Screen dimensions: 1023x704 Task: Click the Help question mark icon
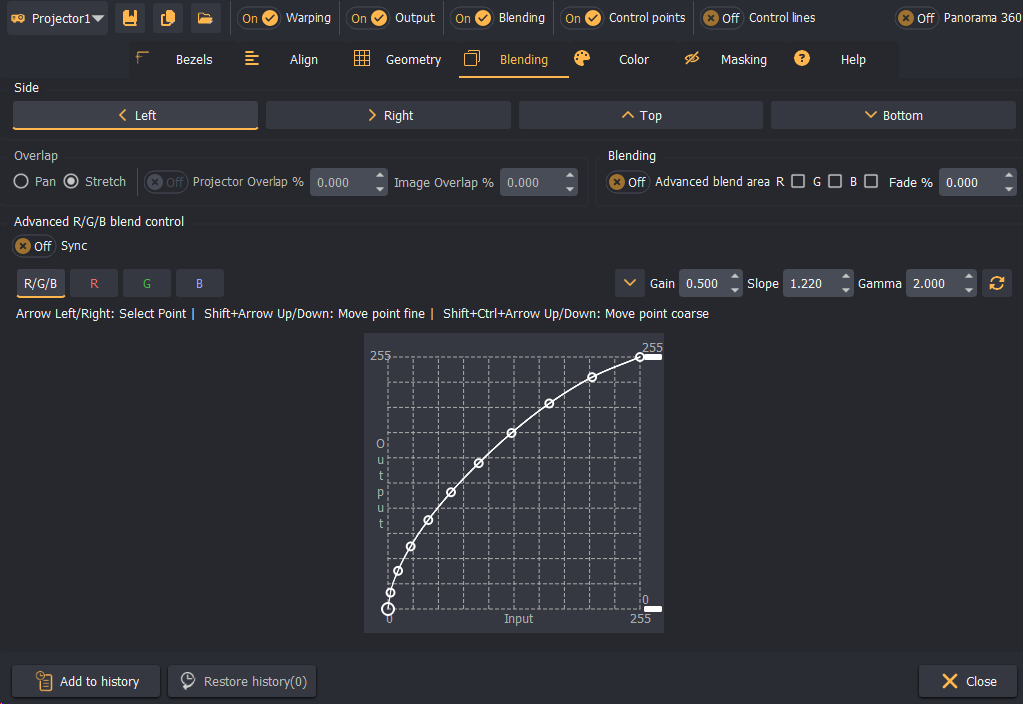point(802,59)
